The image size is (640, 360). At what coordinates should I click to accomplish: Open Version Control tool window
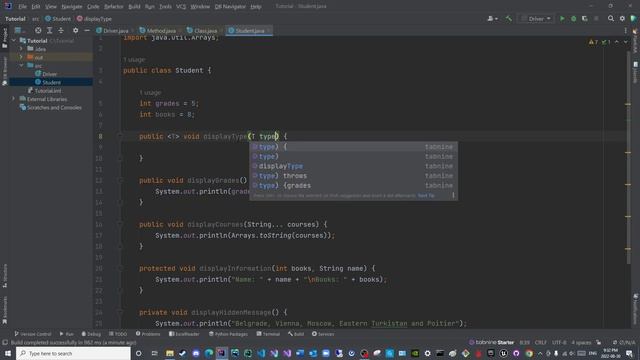[x=33, y=334]
